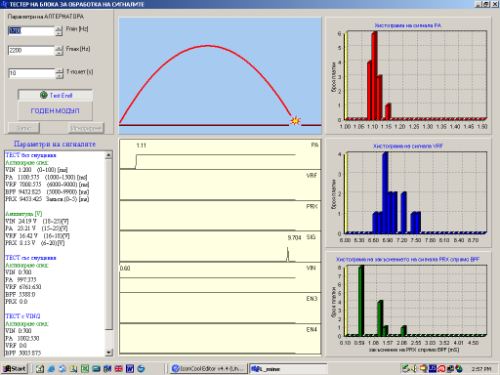The height and width of the screenshot is (375, 500).
Task: Click the signal parameters list scroll-up arrow
Action: (x=109, y=155)
